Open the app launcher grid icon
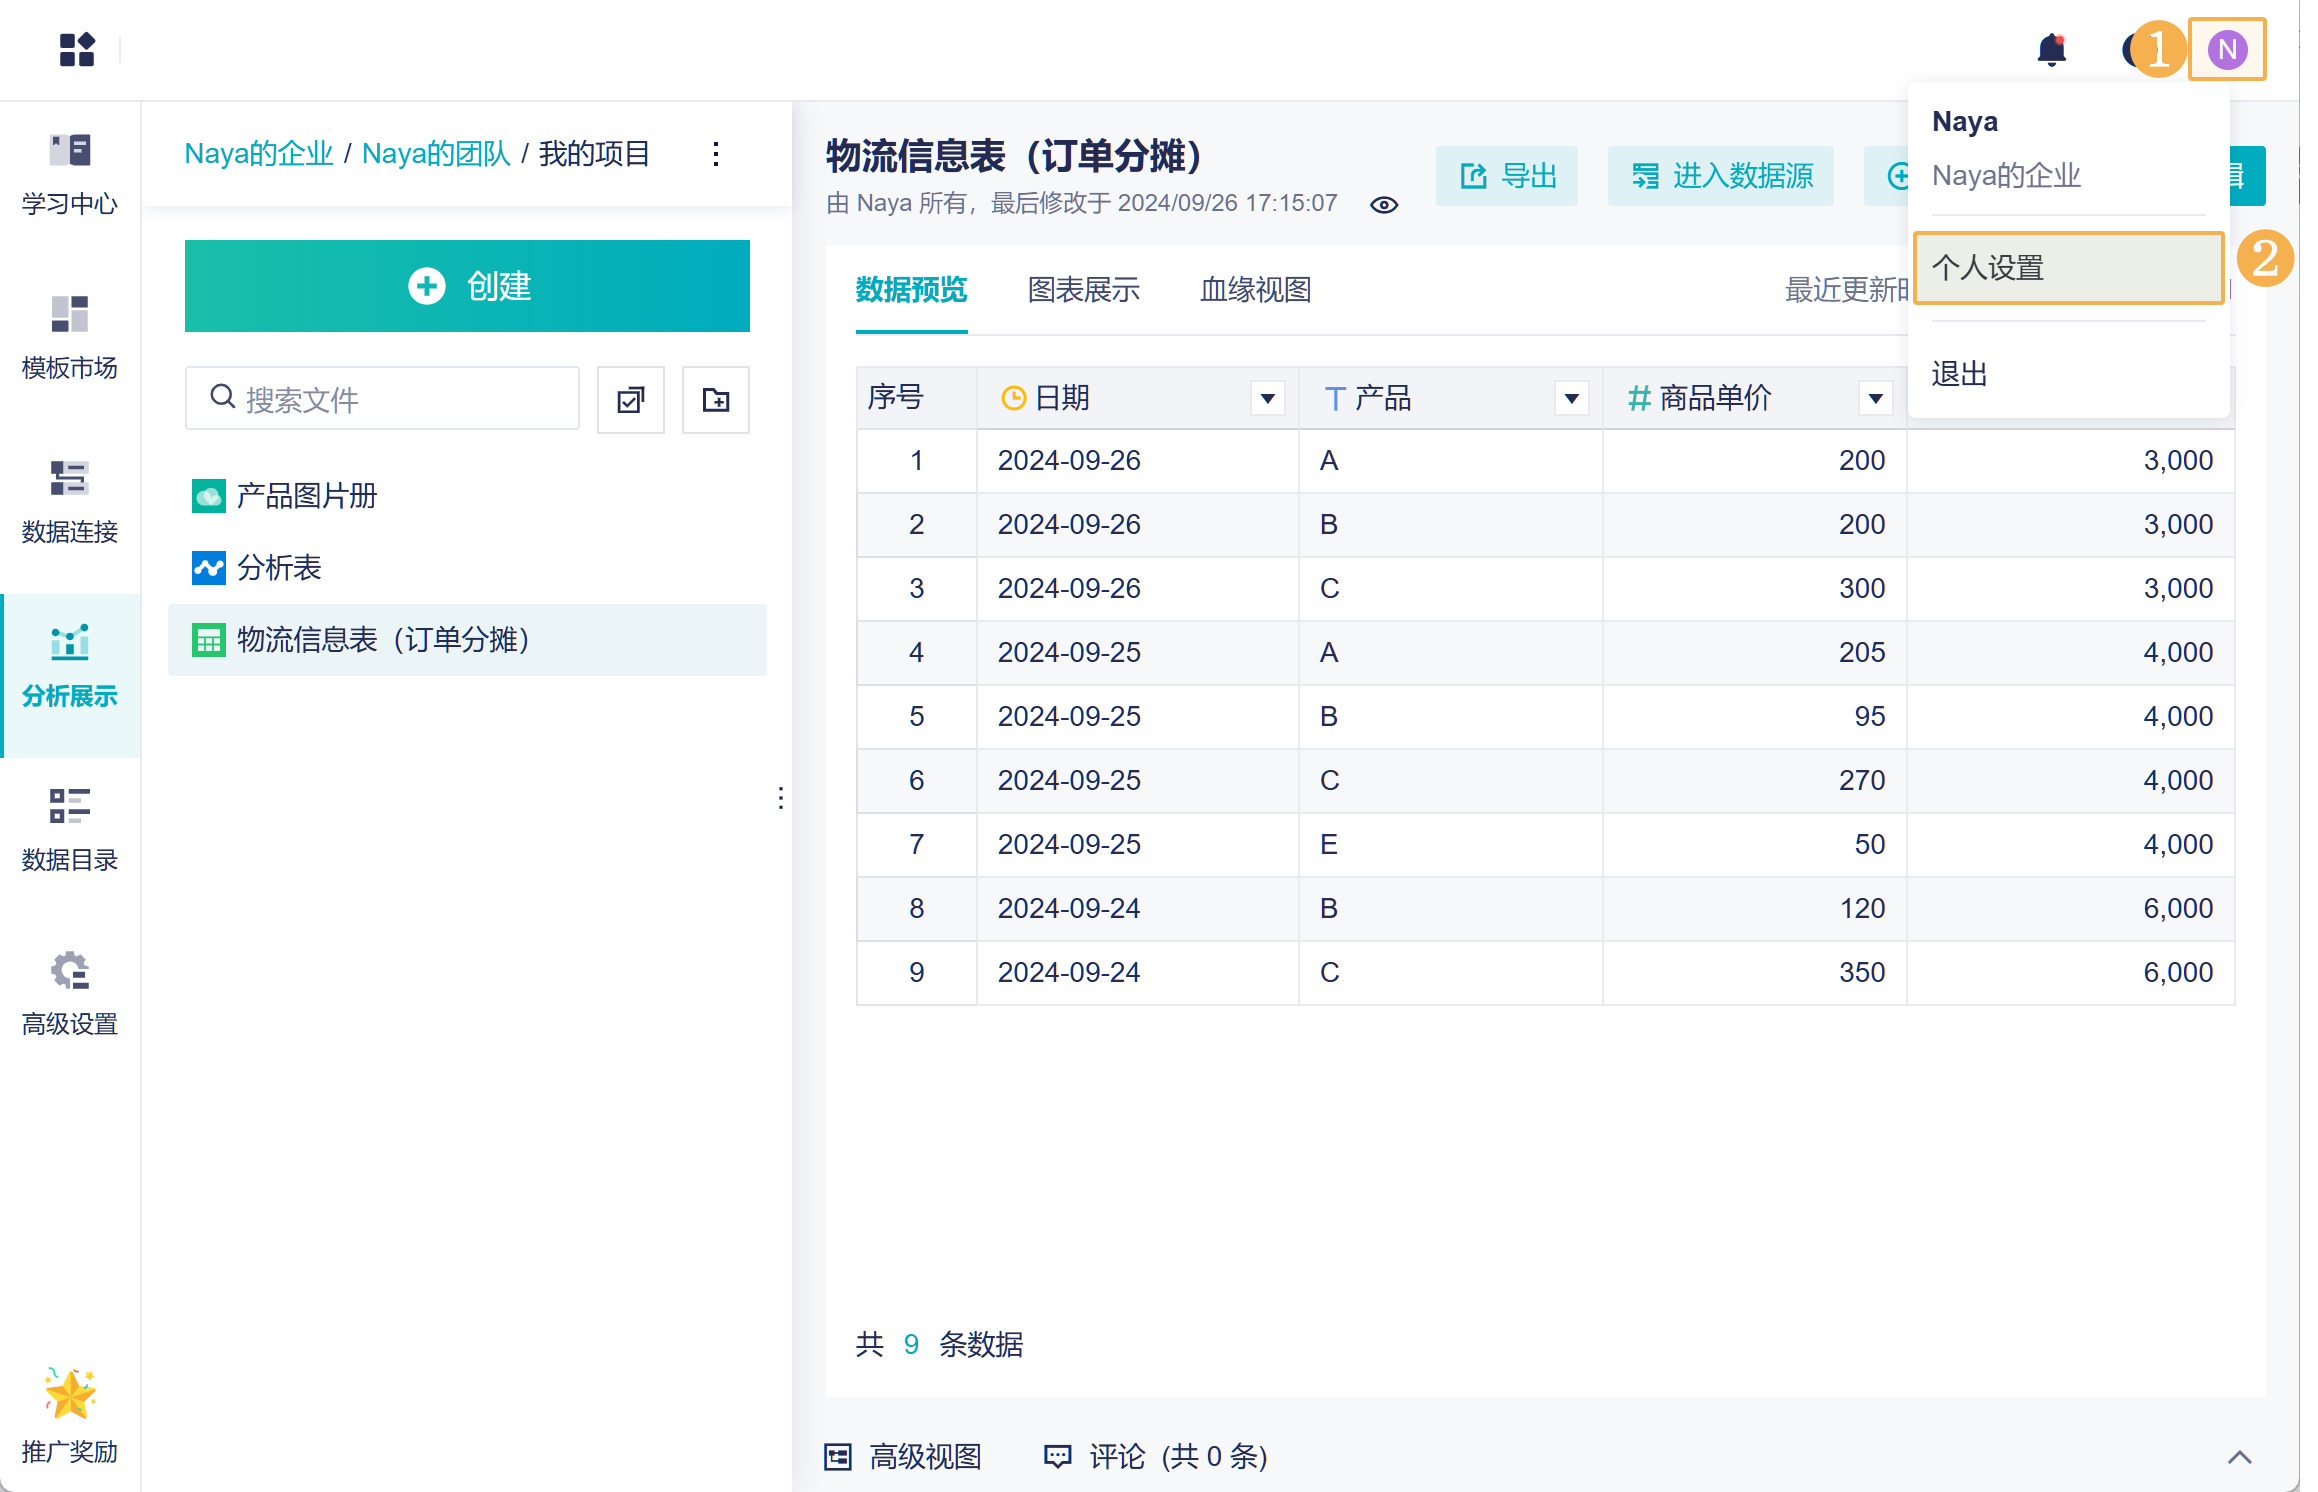This screenshot has width=2318, height=1492. pos(77,49)
